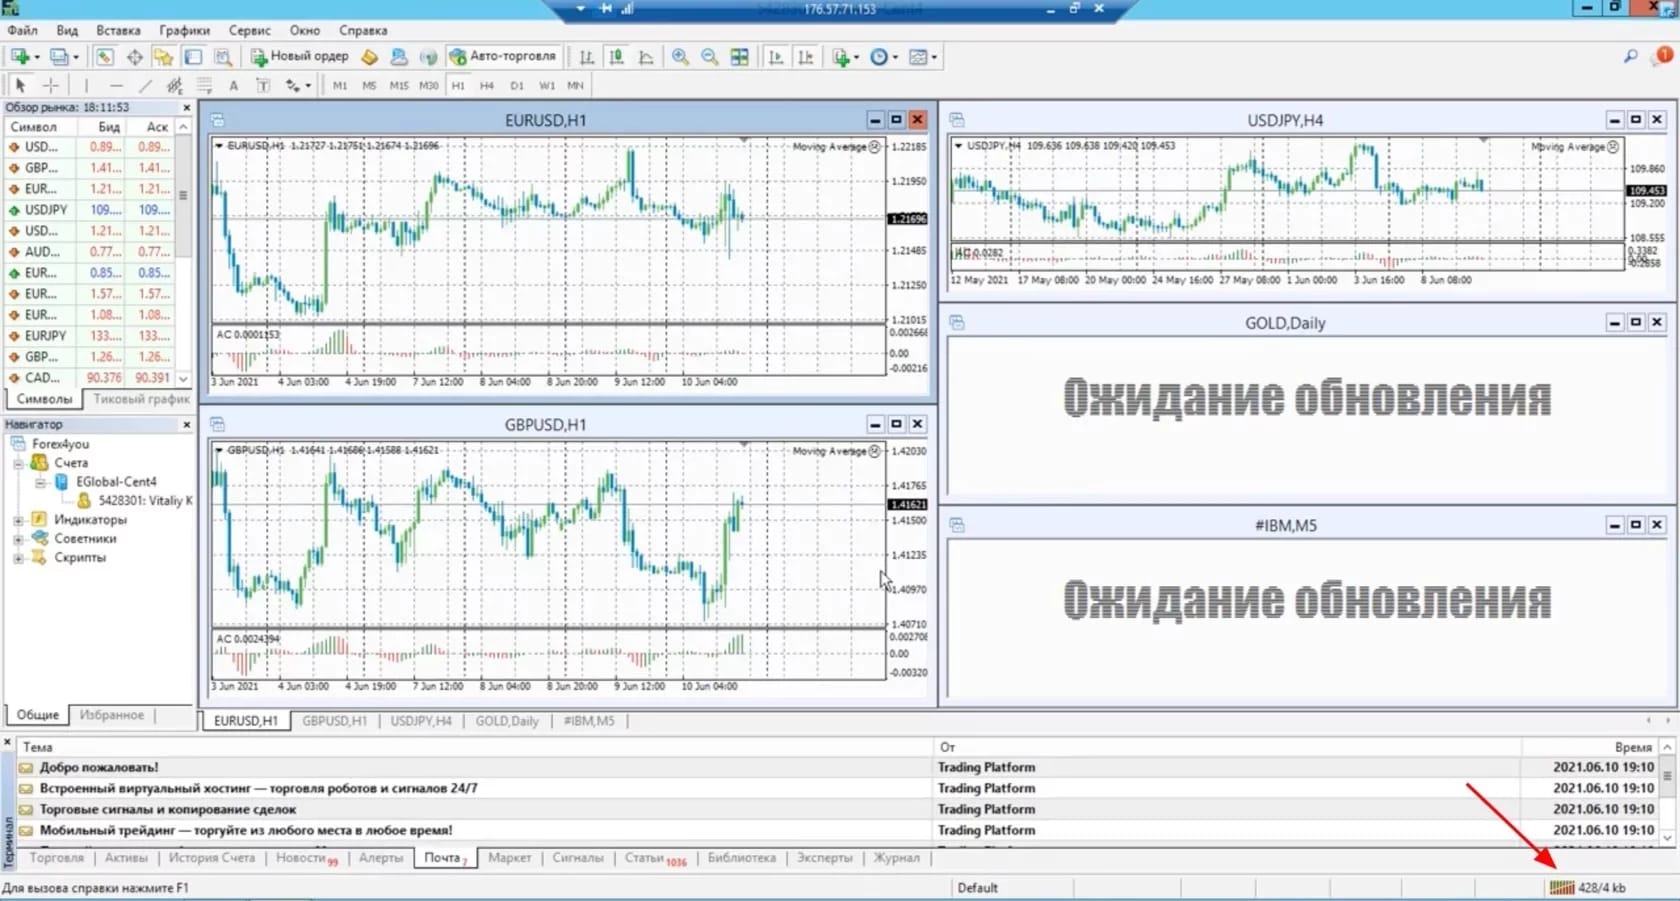Open the Templates dropdown arrow

pyautogui.click(x=934, y=58)
